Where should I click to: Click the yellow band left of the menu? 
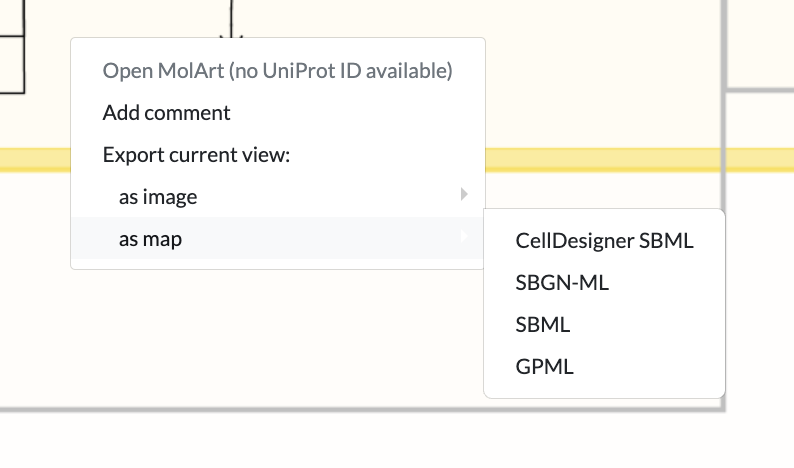click(35, 160)
